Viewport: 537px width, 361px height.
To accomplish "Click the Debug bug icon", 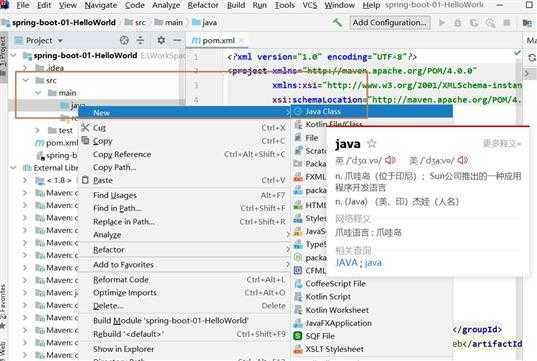I will 458,23.
